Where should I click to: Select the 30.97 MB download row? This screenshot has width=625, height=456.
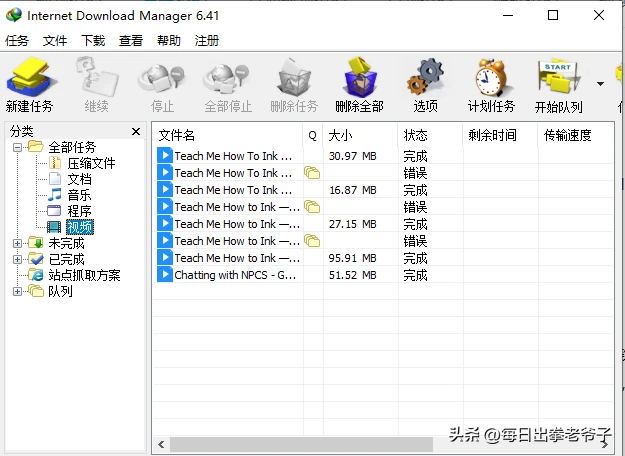point(383,156)
